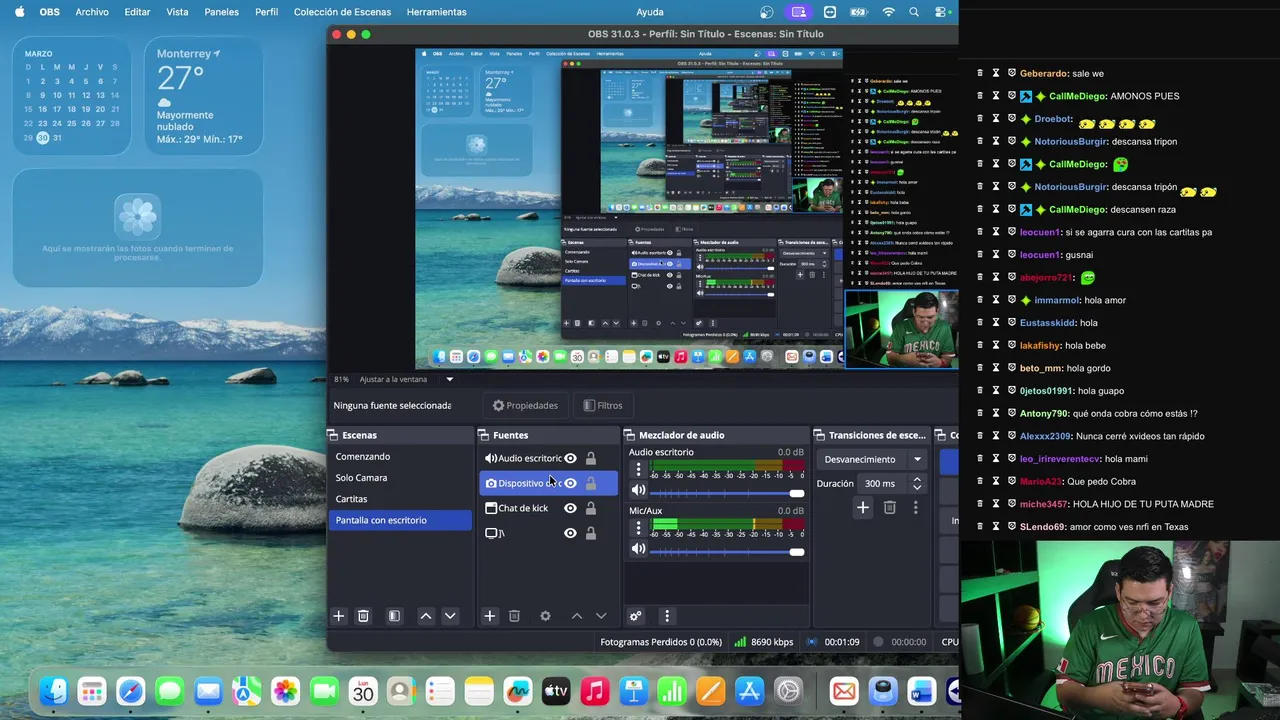Open Freeform app in the Dock
The image size is (1280, 720).
(x=517, y=691)
